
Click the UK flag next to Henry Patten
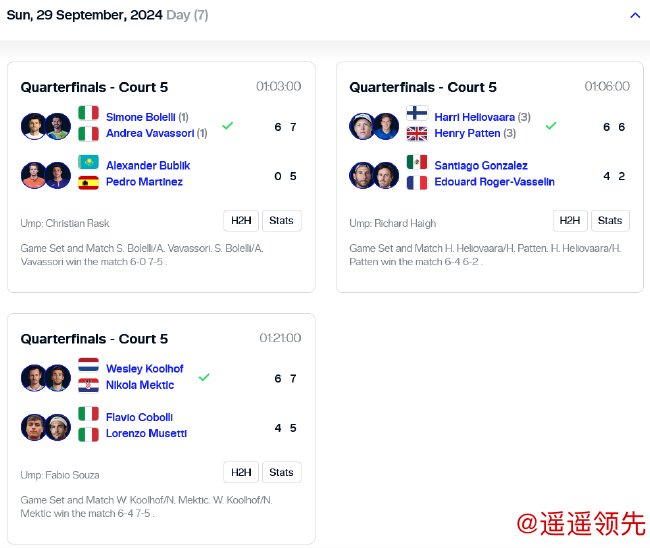coord(417,134)
